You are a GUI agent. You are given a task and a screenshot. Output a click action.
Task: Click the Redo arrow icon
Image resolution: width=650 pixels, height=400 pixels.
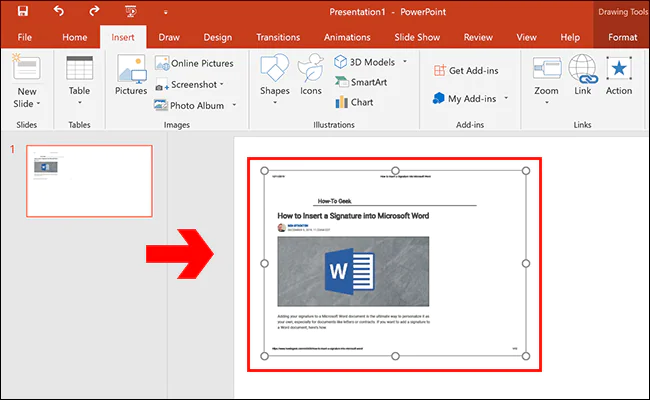click(95, 12)
